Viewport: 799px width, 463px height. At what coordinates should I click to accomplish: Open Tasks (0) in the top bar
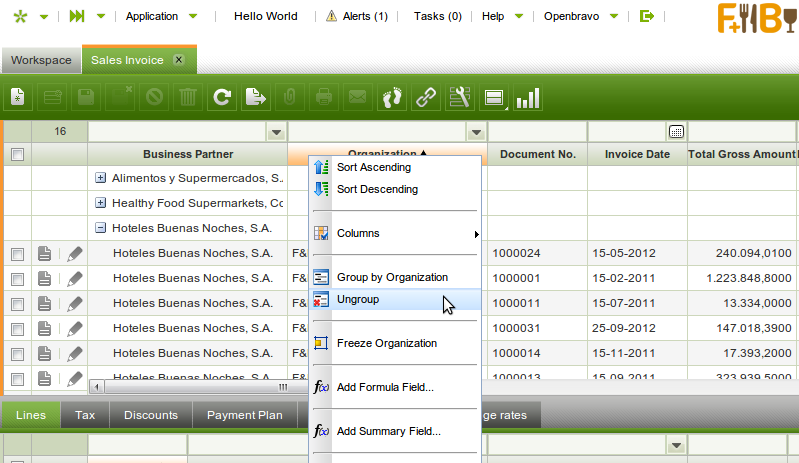coord(437,16)
